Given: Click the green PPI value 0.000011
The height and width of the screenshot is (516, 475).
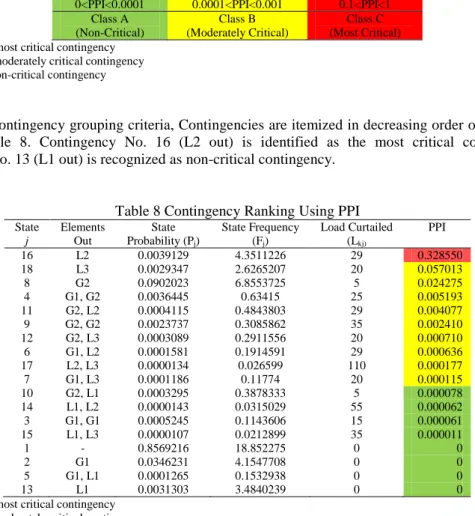Looking at the screenshot, I should coord(439,435).
